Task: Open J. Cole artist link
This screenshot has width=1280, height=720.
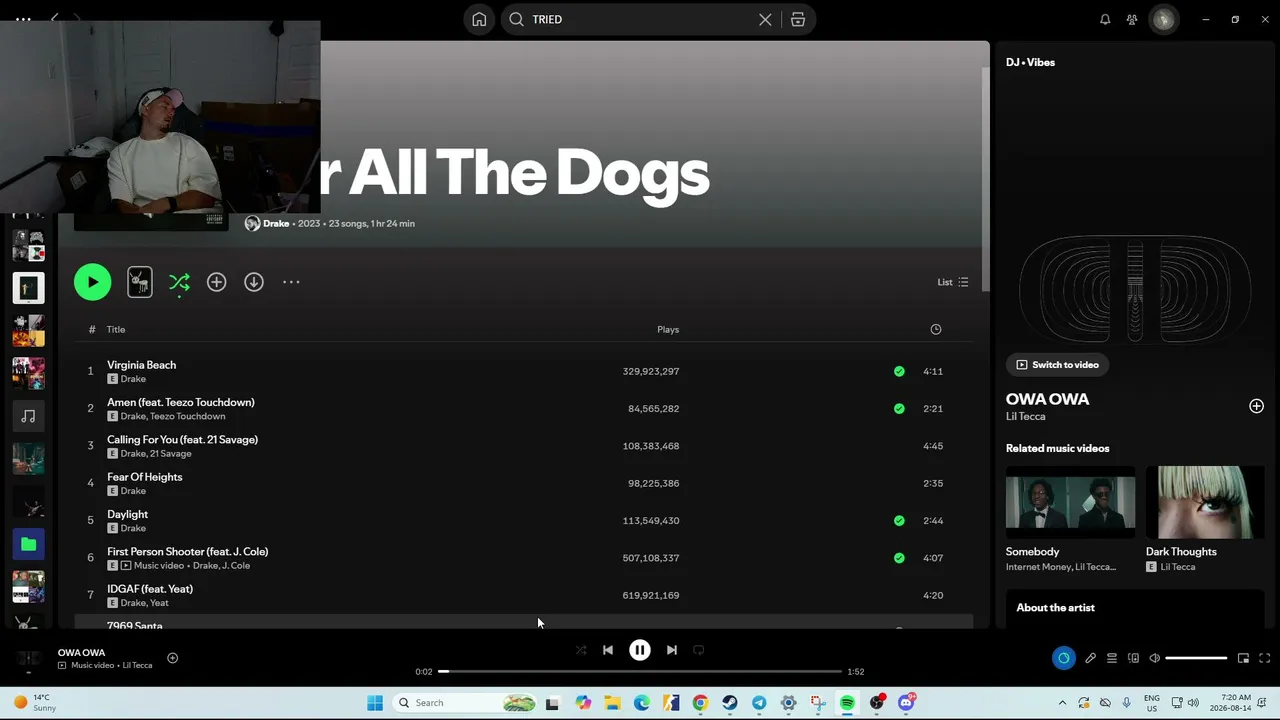Action: (236, 566)
